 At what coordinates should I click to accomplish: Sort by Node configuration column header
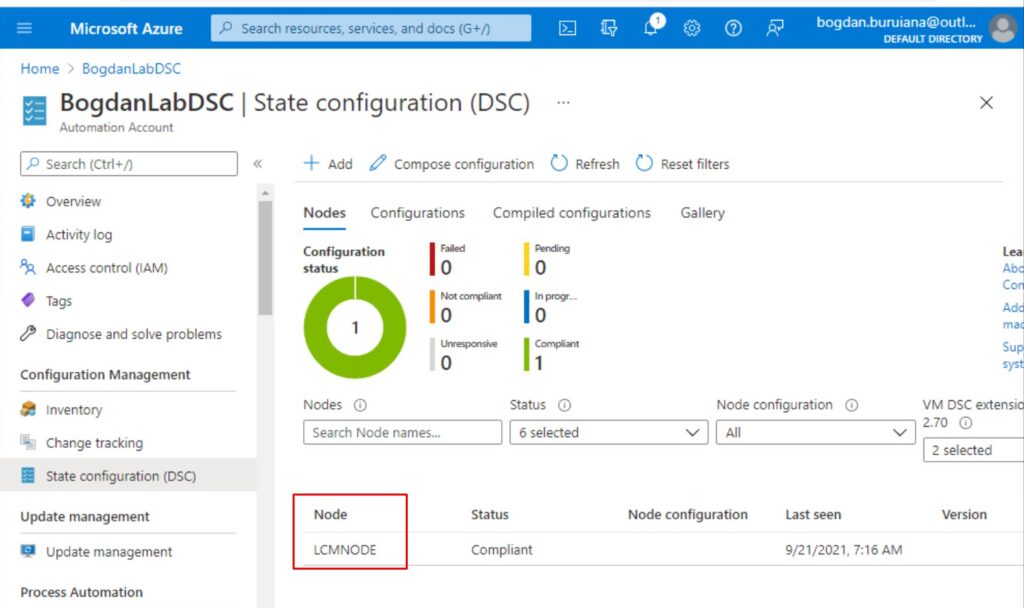pyautogui.click(x=688, y=515)
